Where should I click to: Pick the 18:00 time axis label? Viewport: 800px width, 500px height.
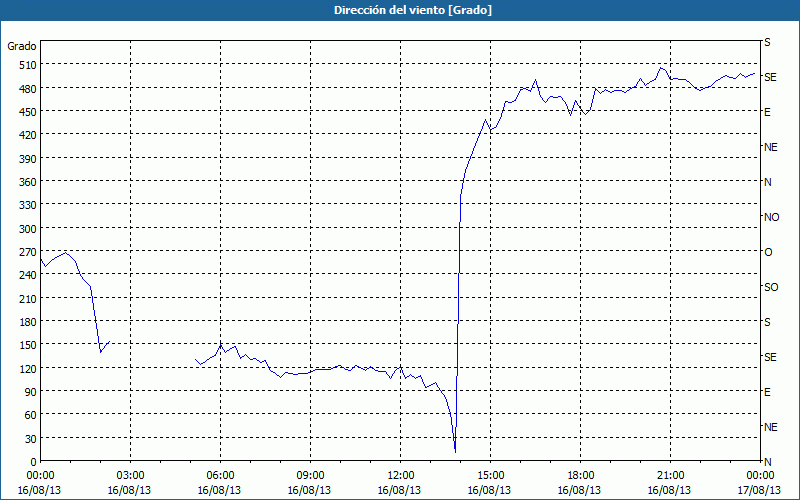coord(580,476)
